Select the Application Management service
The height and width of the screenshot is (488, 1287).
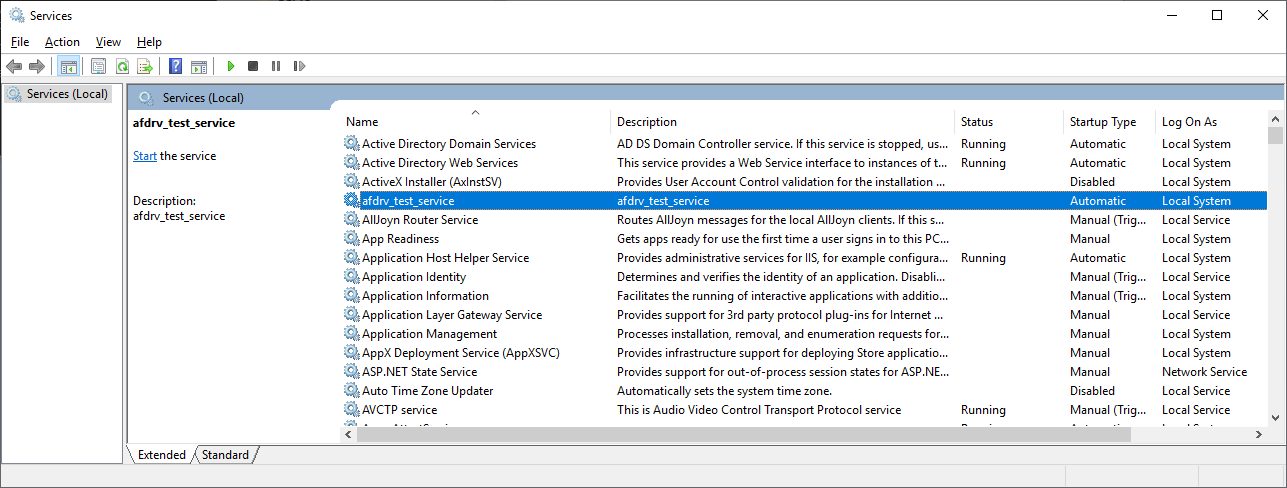(x=429, y=334)
